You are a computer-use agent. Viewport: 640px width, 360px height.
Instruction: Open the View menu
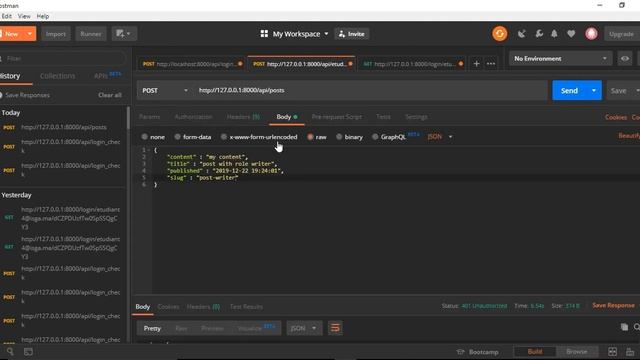(x=24, y=16)
